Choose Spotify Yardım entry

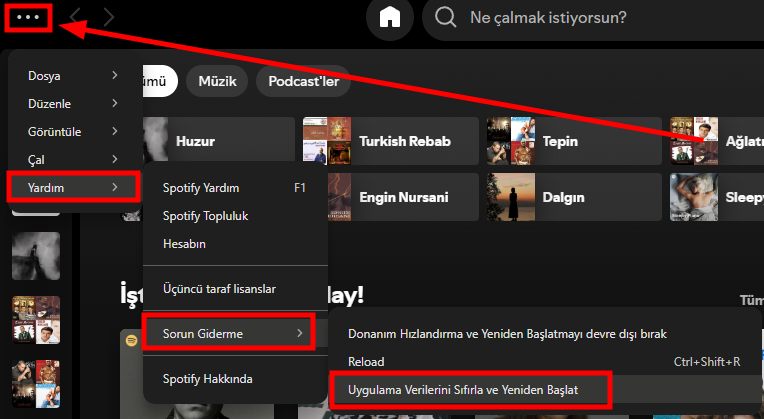click(235, 188)
